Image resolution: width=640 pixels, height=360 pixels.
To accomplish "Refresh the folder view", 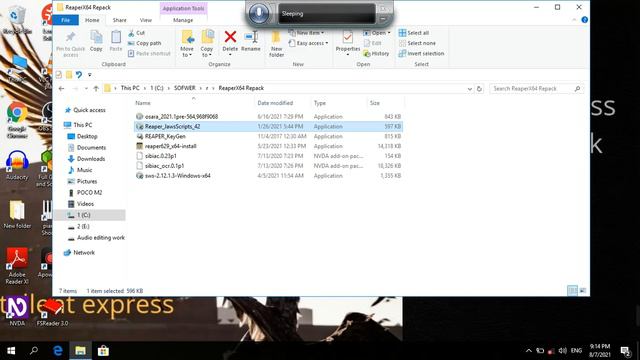I will [x=479, y=89].
